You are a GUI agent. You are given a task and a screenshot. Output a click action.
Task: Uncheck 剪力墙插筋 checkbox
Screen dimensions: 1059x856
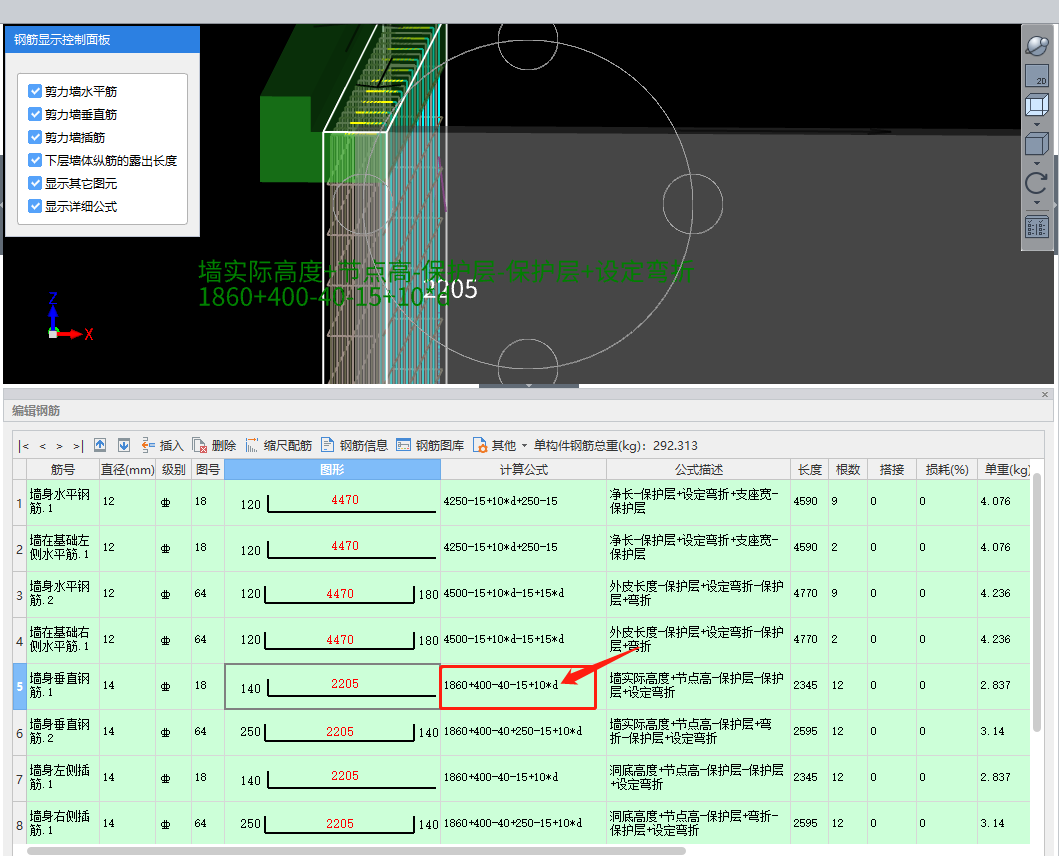click(x=35, y=136)
